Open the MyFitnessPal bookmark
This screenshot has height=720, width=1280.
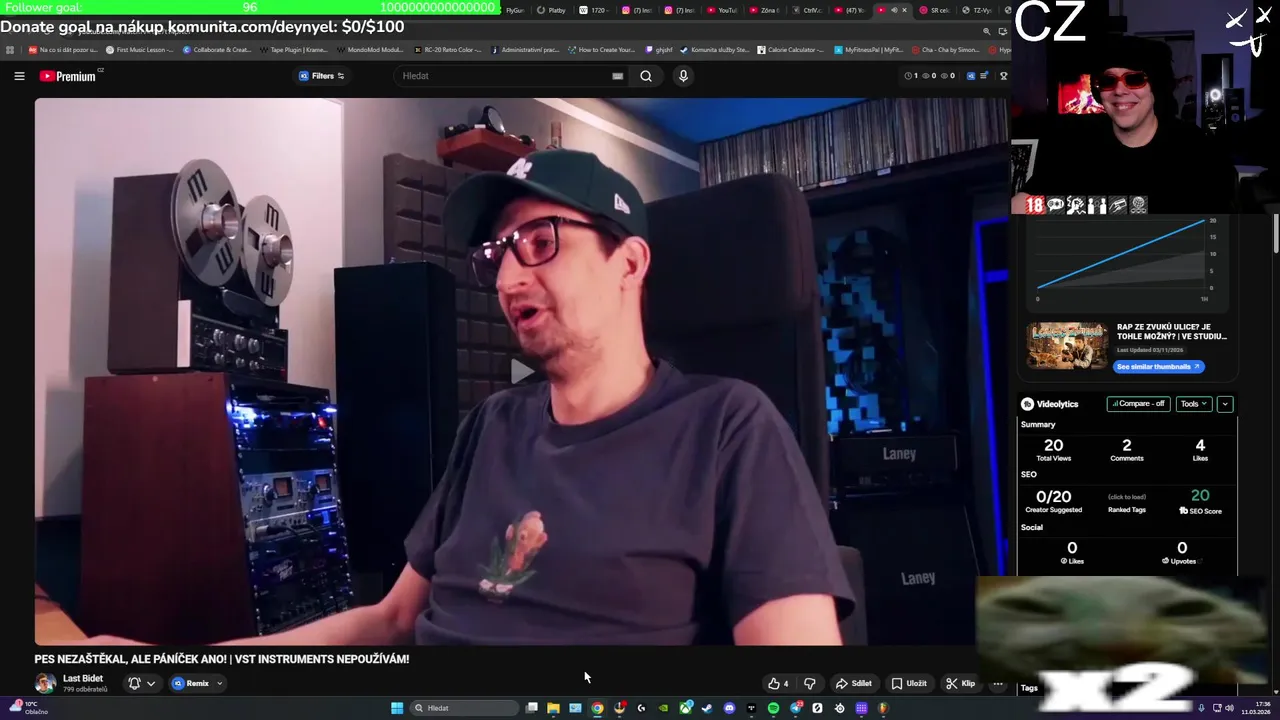point(868,49)
